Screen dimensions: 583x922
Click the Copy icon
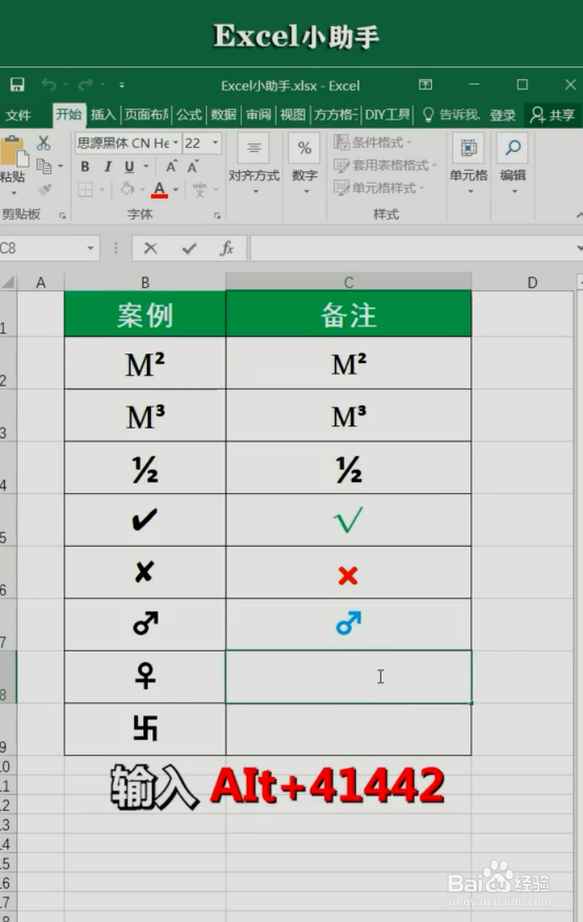pyautogui.click(x=44, y=166)
